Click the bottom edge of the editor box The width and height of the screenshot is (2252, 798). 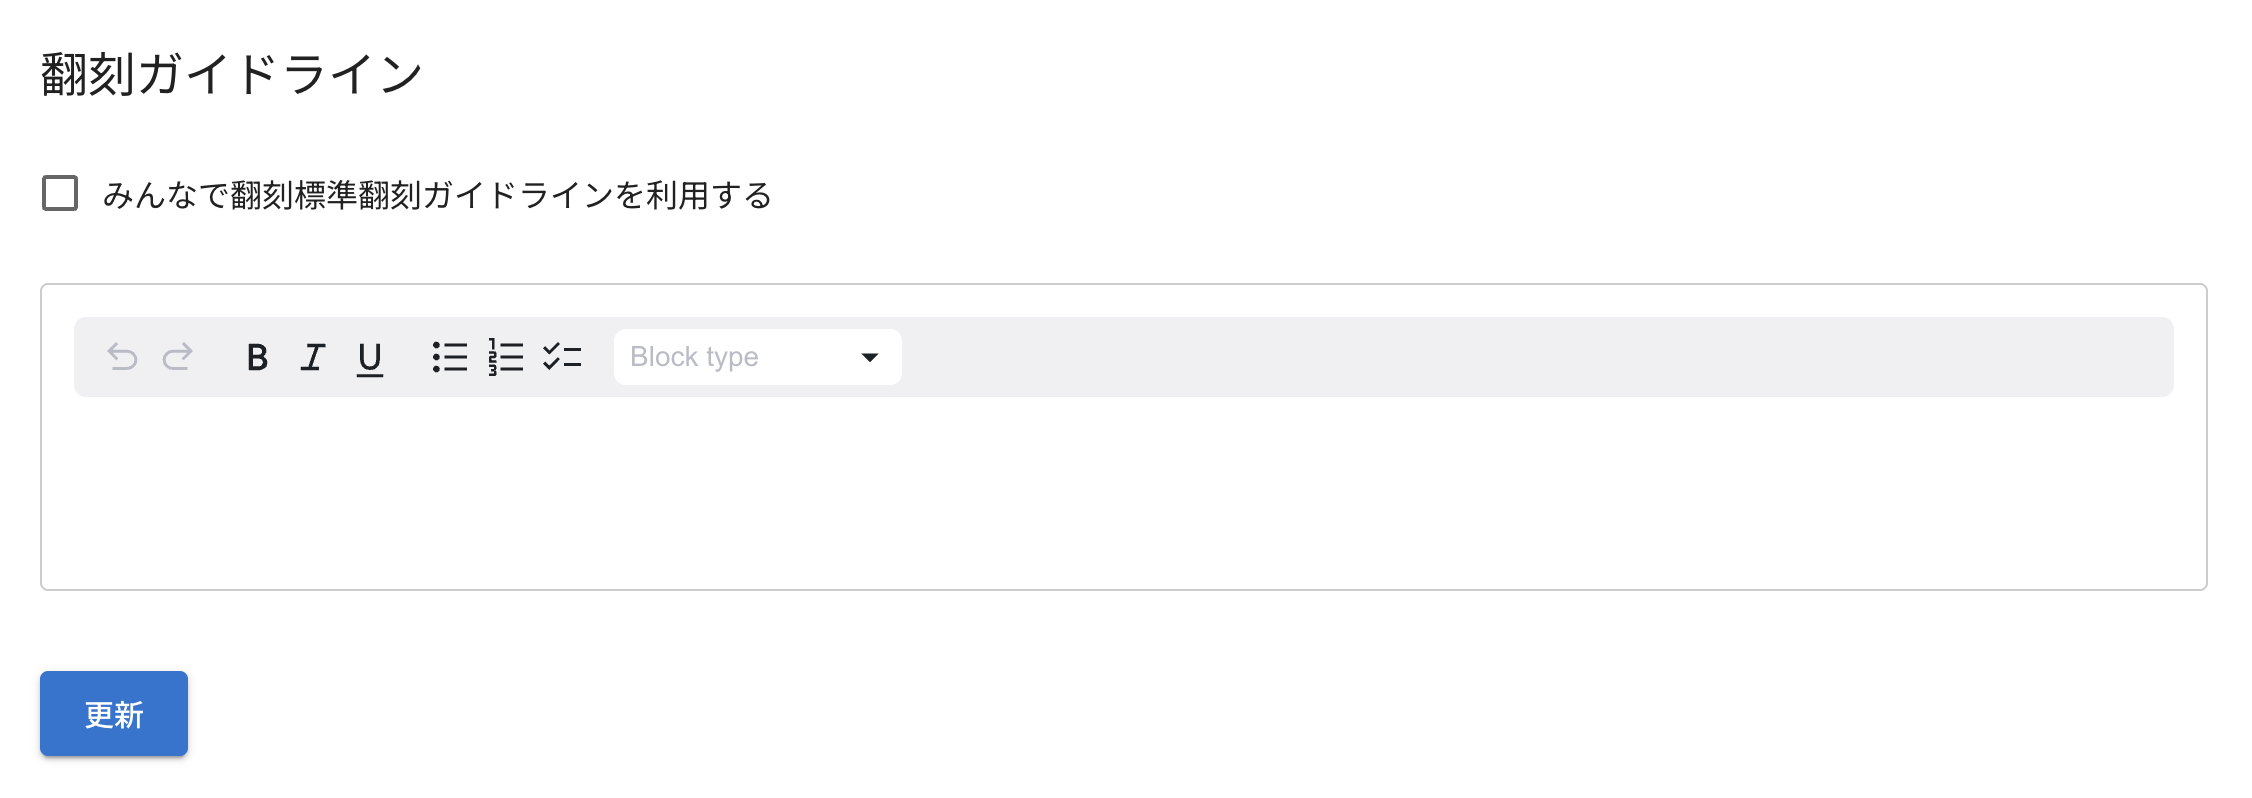pyautogui.click(x=1122, y=589)
